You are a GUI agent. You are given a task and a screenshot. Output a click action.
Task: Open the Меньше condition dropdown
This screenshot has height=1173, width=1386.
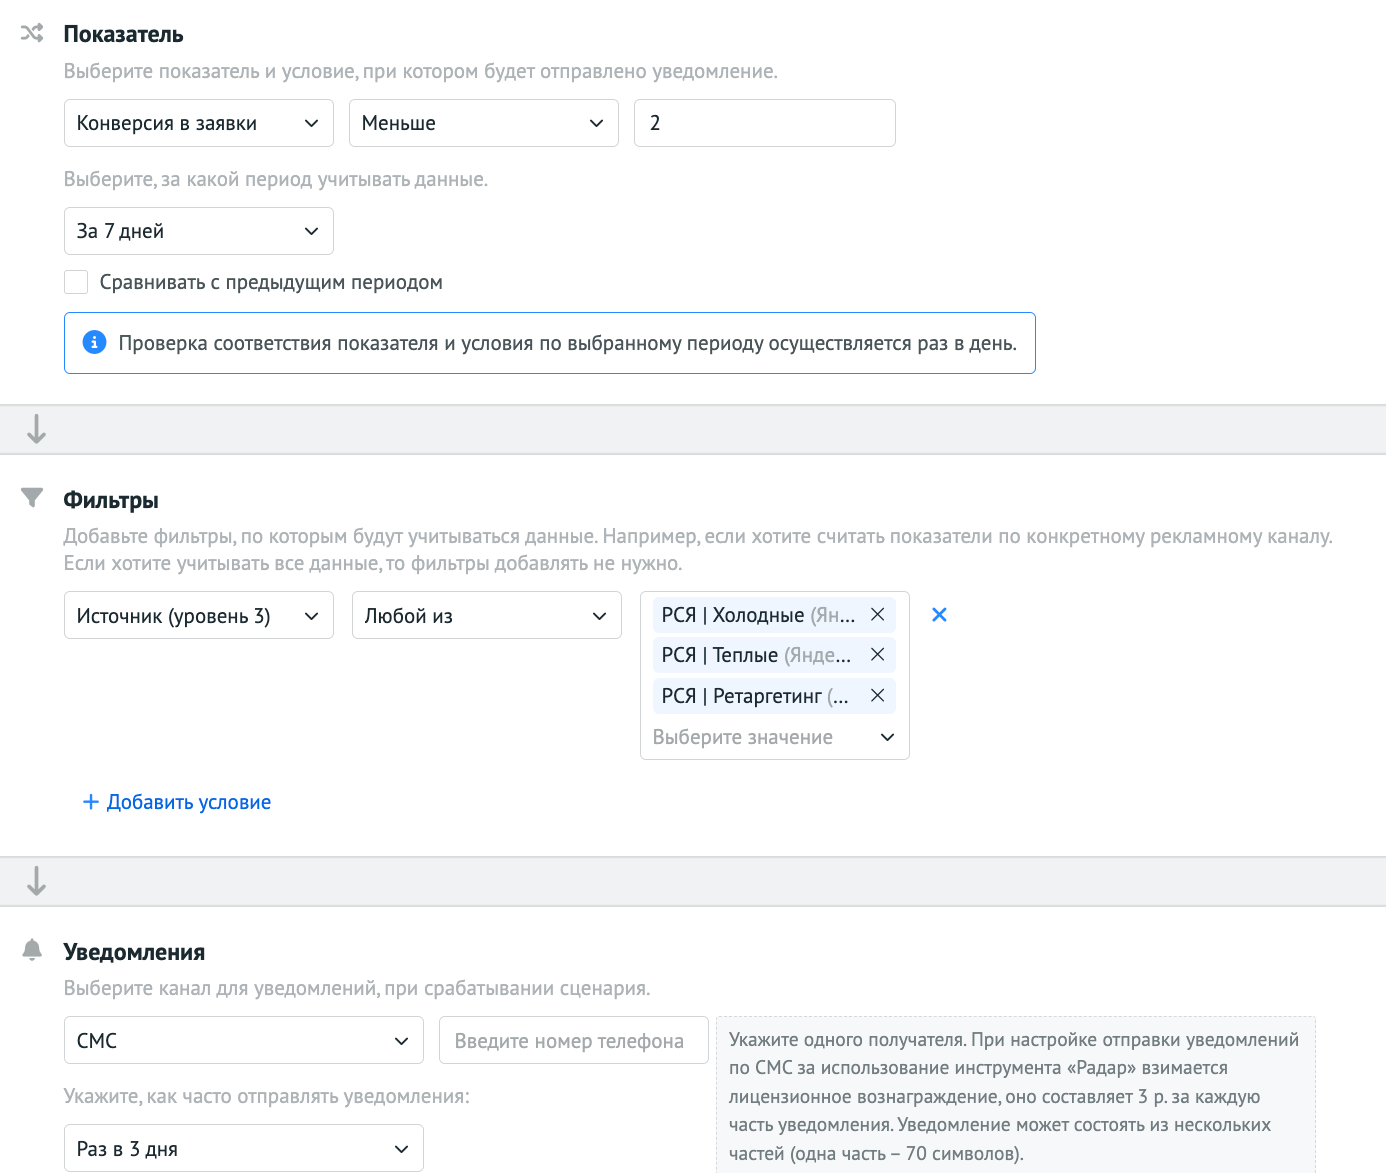click(483, 123)
